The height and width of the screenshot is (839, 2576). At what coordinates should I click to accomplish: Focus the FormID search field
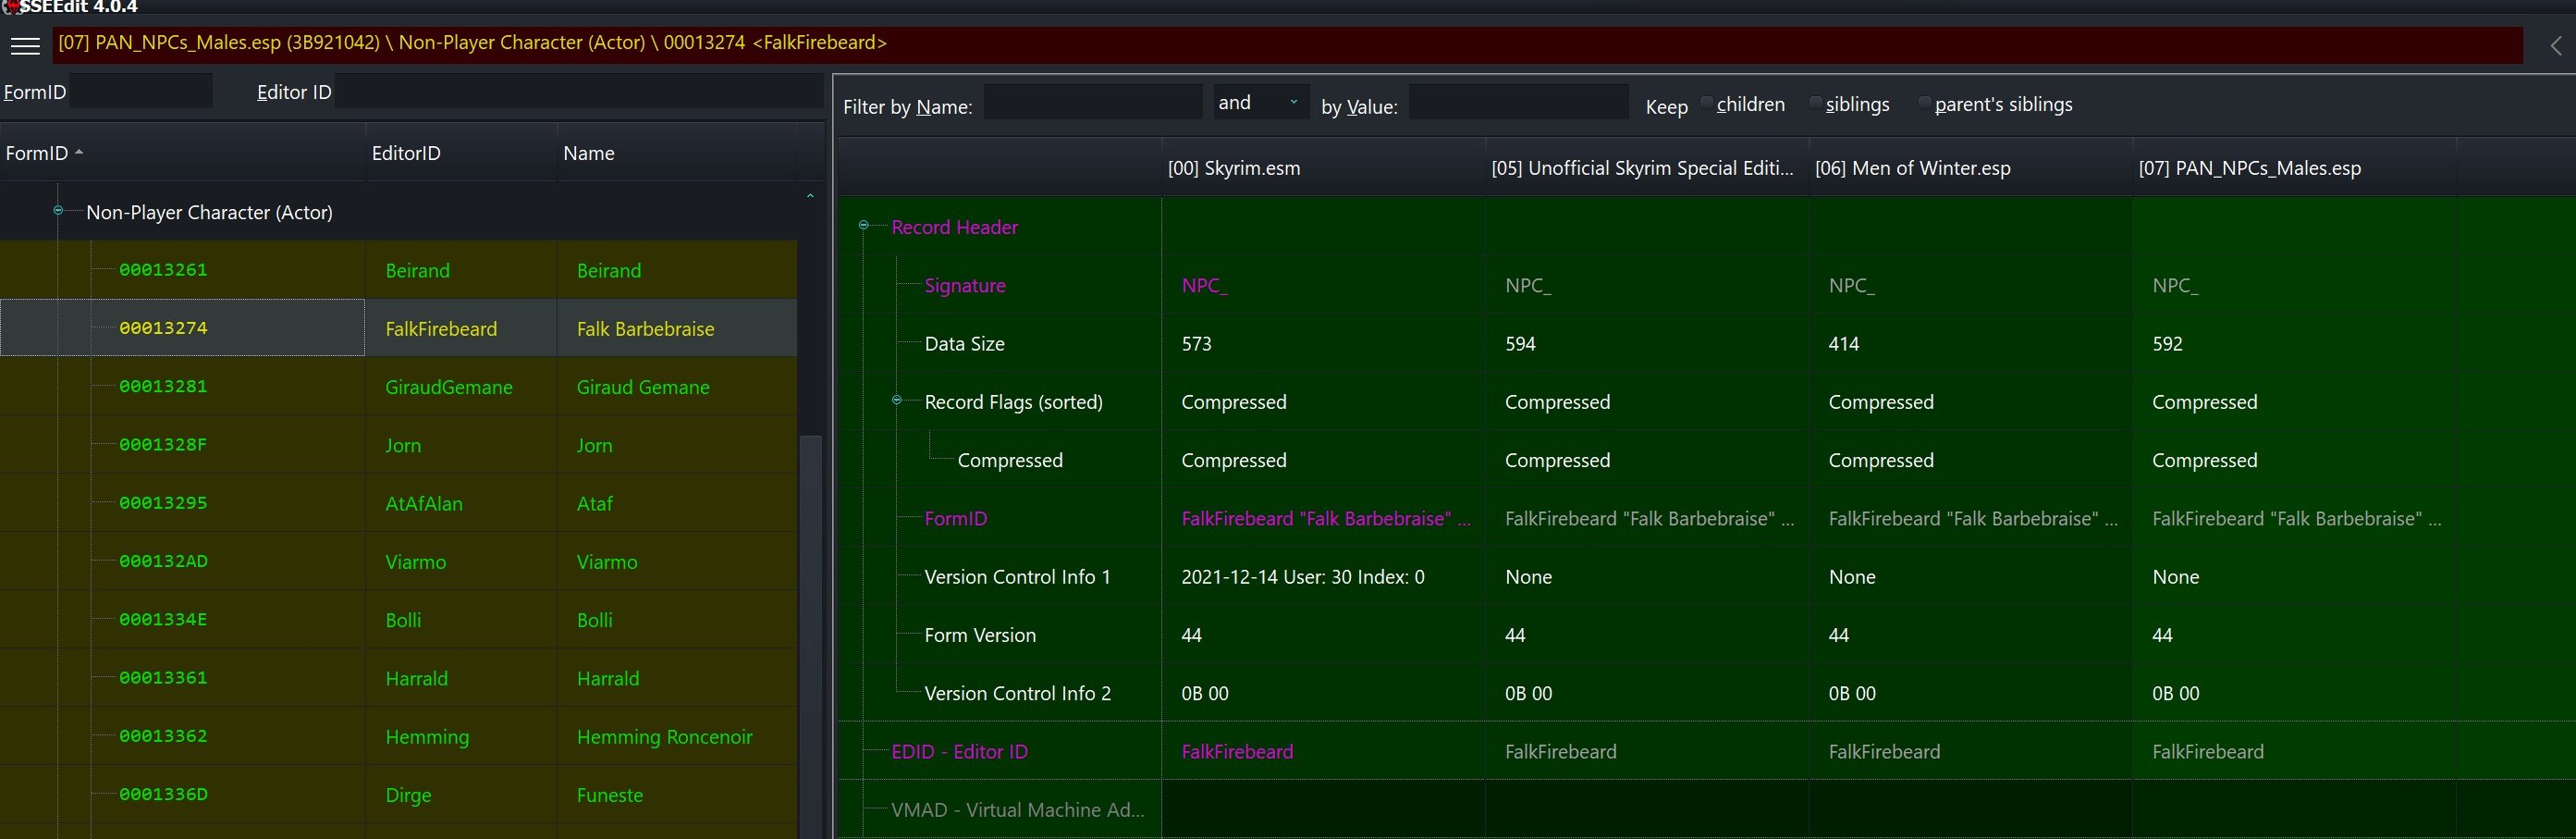point(141,91)
